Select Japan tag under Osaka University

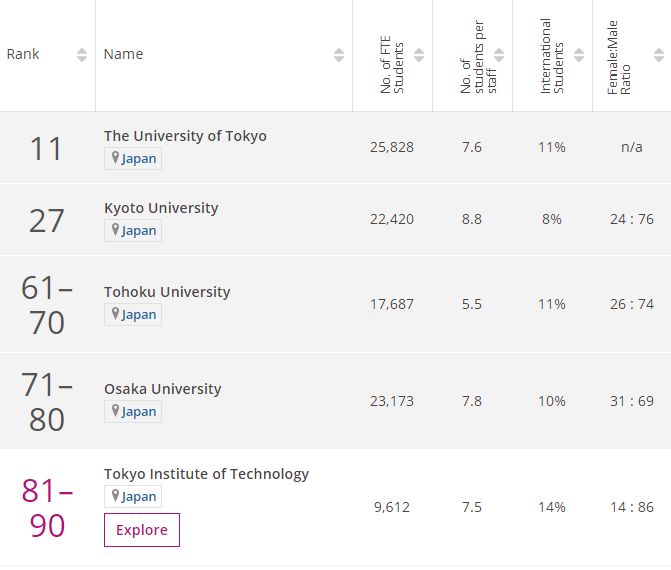point(133,412)
